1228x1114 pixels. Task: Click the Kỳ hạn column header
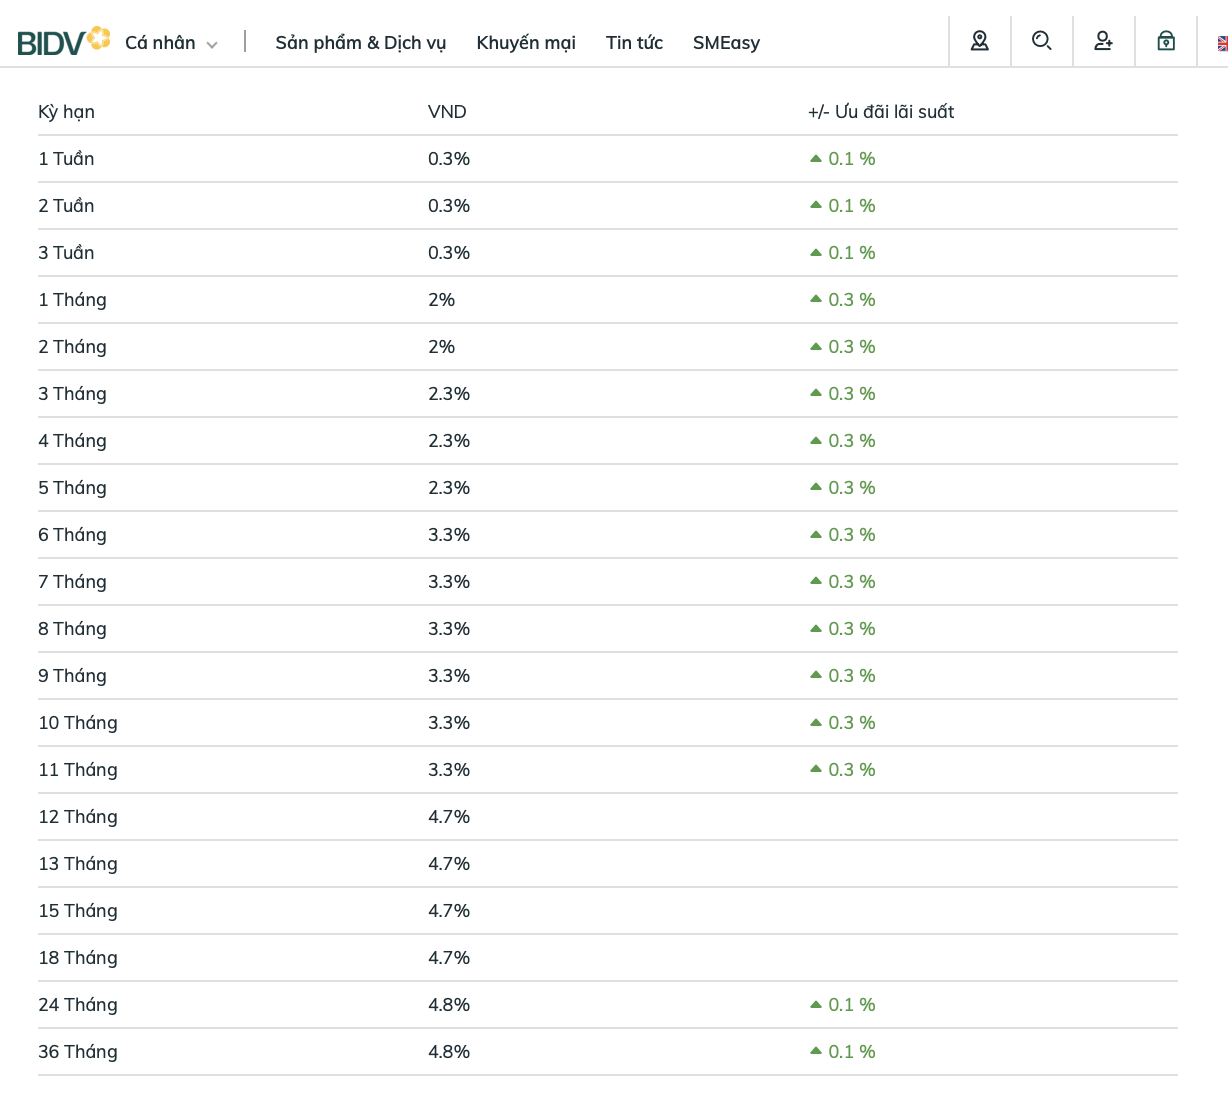[66, 112]
